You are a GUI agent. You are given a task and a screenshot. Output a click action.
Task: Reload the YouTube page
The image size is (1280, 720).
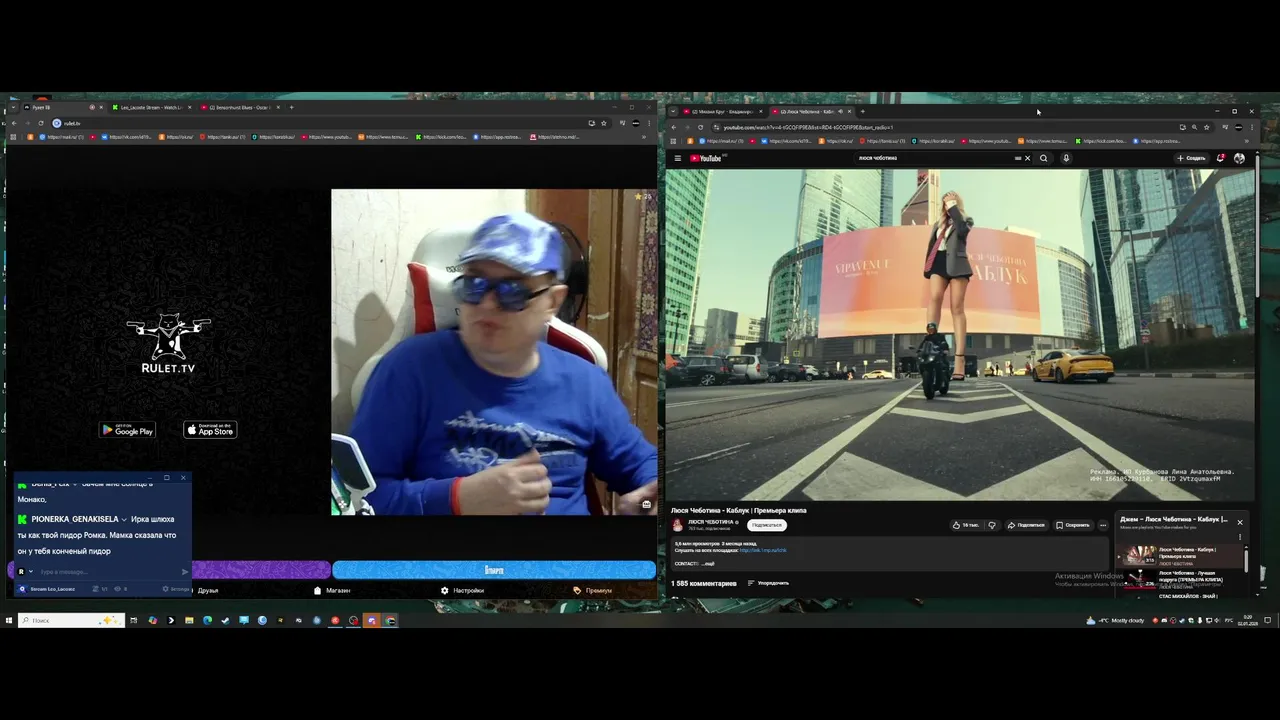tap(700, 127)
